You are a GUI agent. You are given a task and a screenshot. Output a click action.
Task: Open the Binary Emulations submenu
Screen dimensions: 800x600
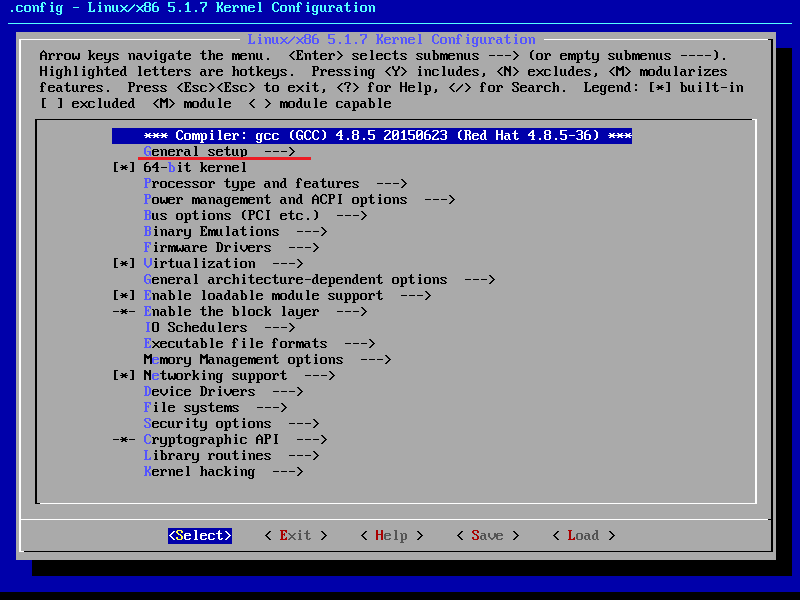235,232
